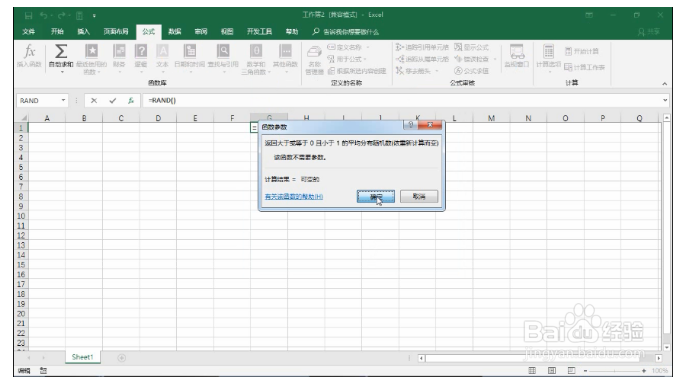
Task: Click the Undo arrow in quick access toolbar
Action: 44,16
